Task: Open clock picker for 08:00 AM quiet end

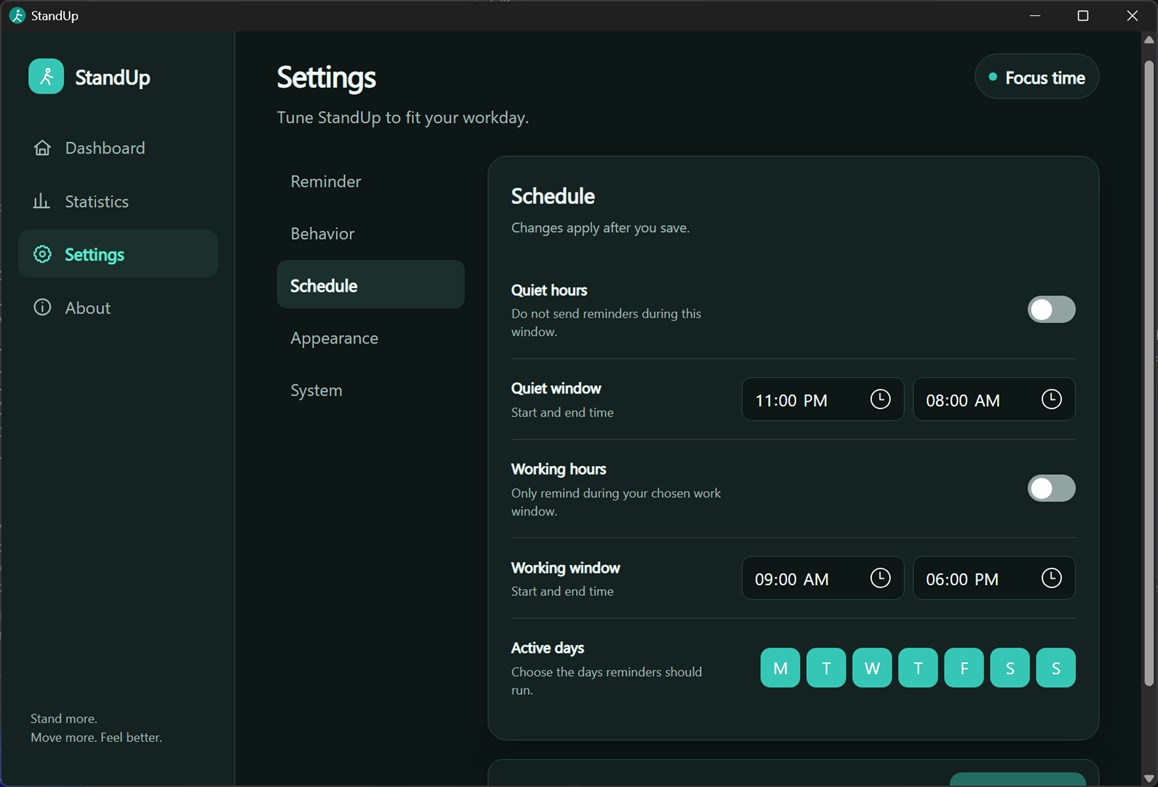Action: (1051, 399)
